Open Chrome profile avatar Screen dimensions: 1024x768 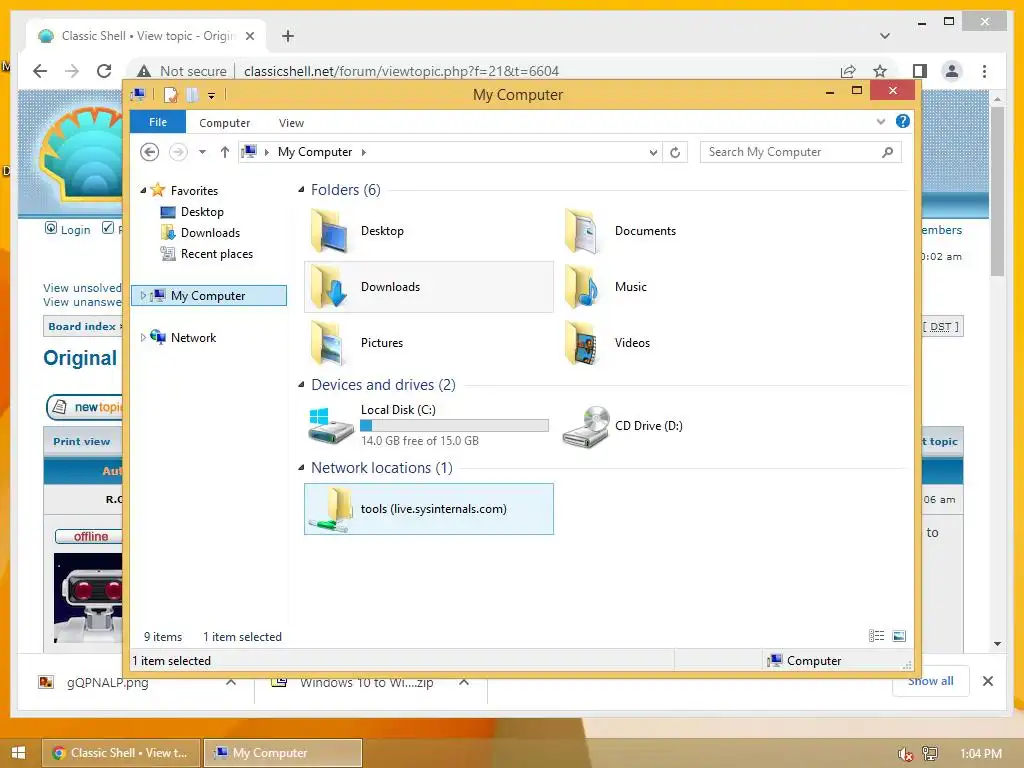[x=952, y=71]
